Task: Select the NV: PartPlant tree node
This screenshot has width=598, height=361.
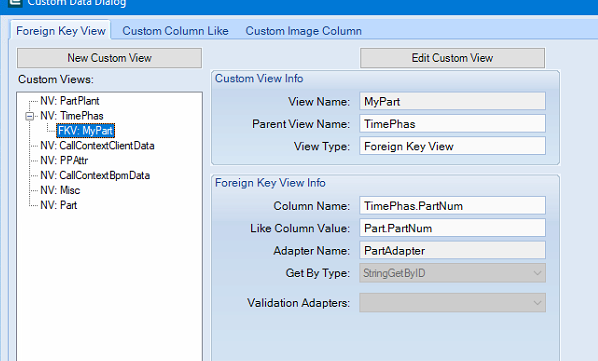Action: pos(70,101)
